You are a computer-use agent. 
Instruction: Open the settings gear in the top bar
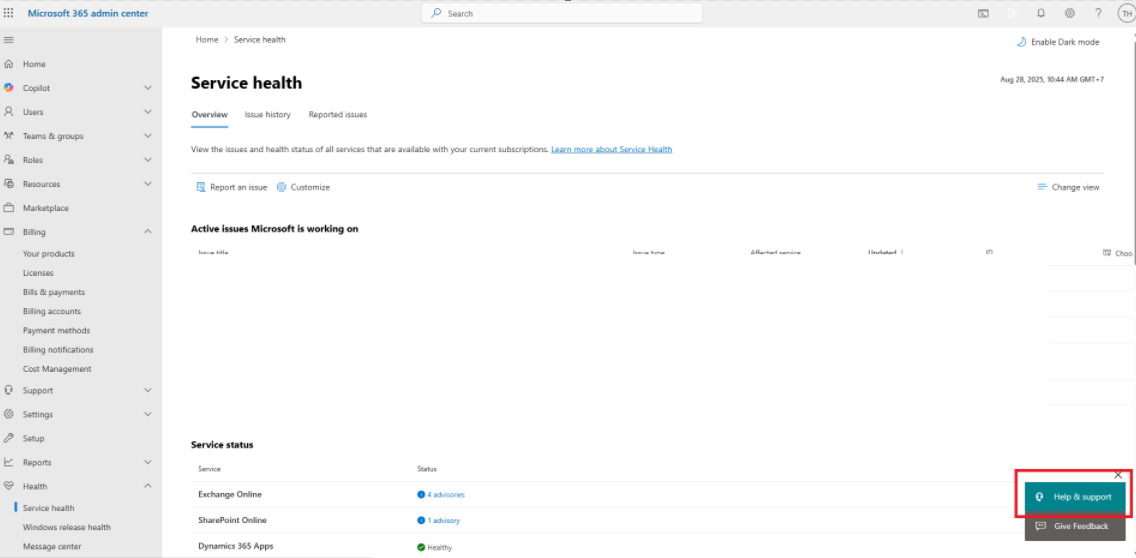(1070, 13)
